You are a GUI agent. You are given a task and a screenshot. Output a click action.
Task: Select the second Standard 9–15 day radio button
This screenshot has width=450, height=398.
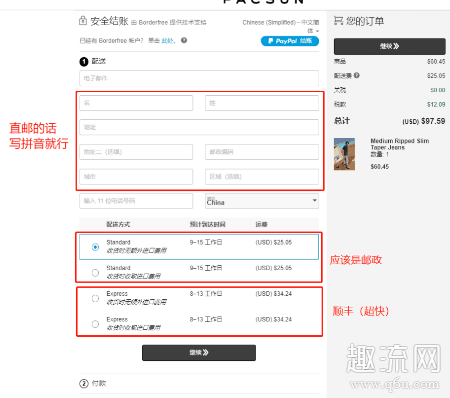click(x=95, y=273)
